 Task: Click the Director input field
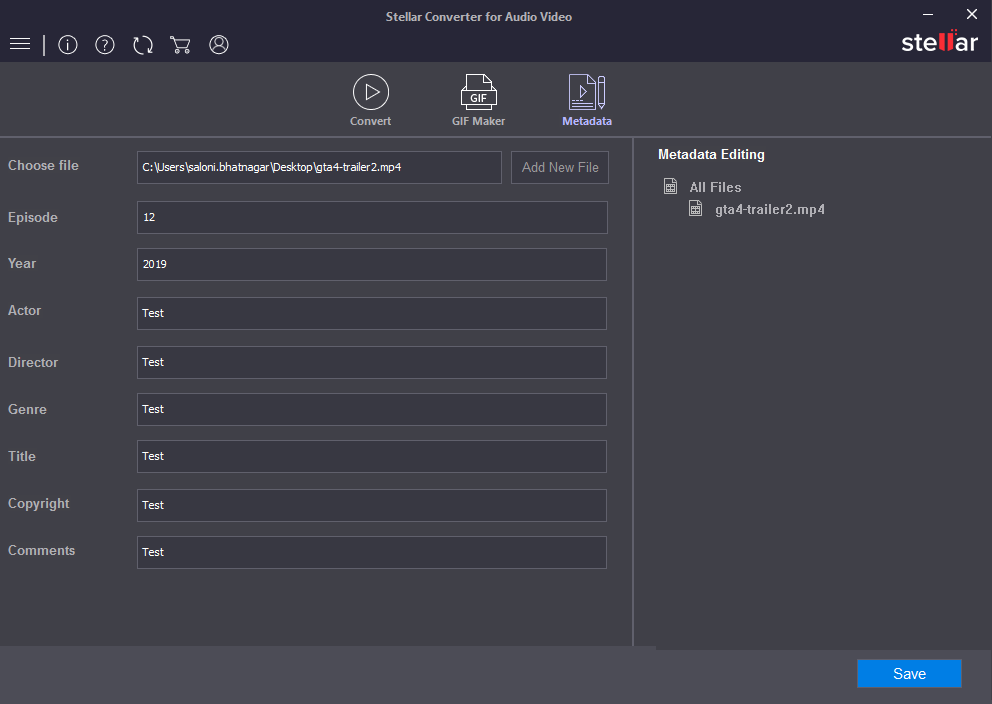(372, 362)
